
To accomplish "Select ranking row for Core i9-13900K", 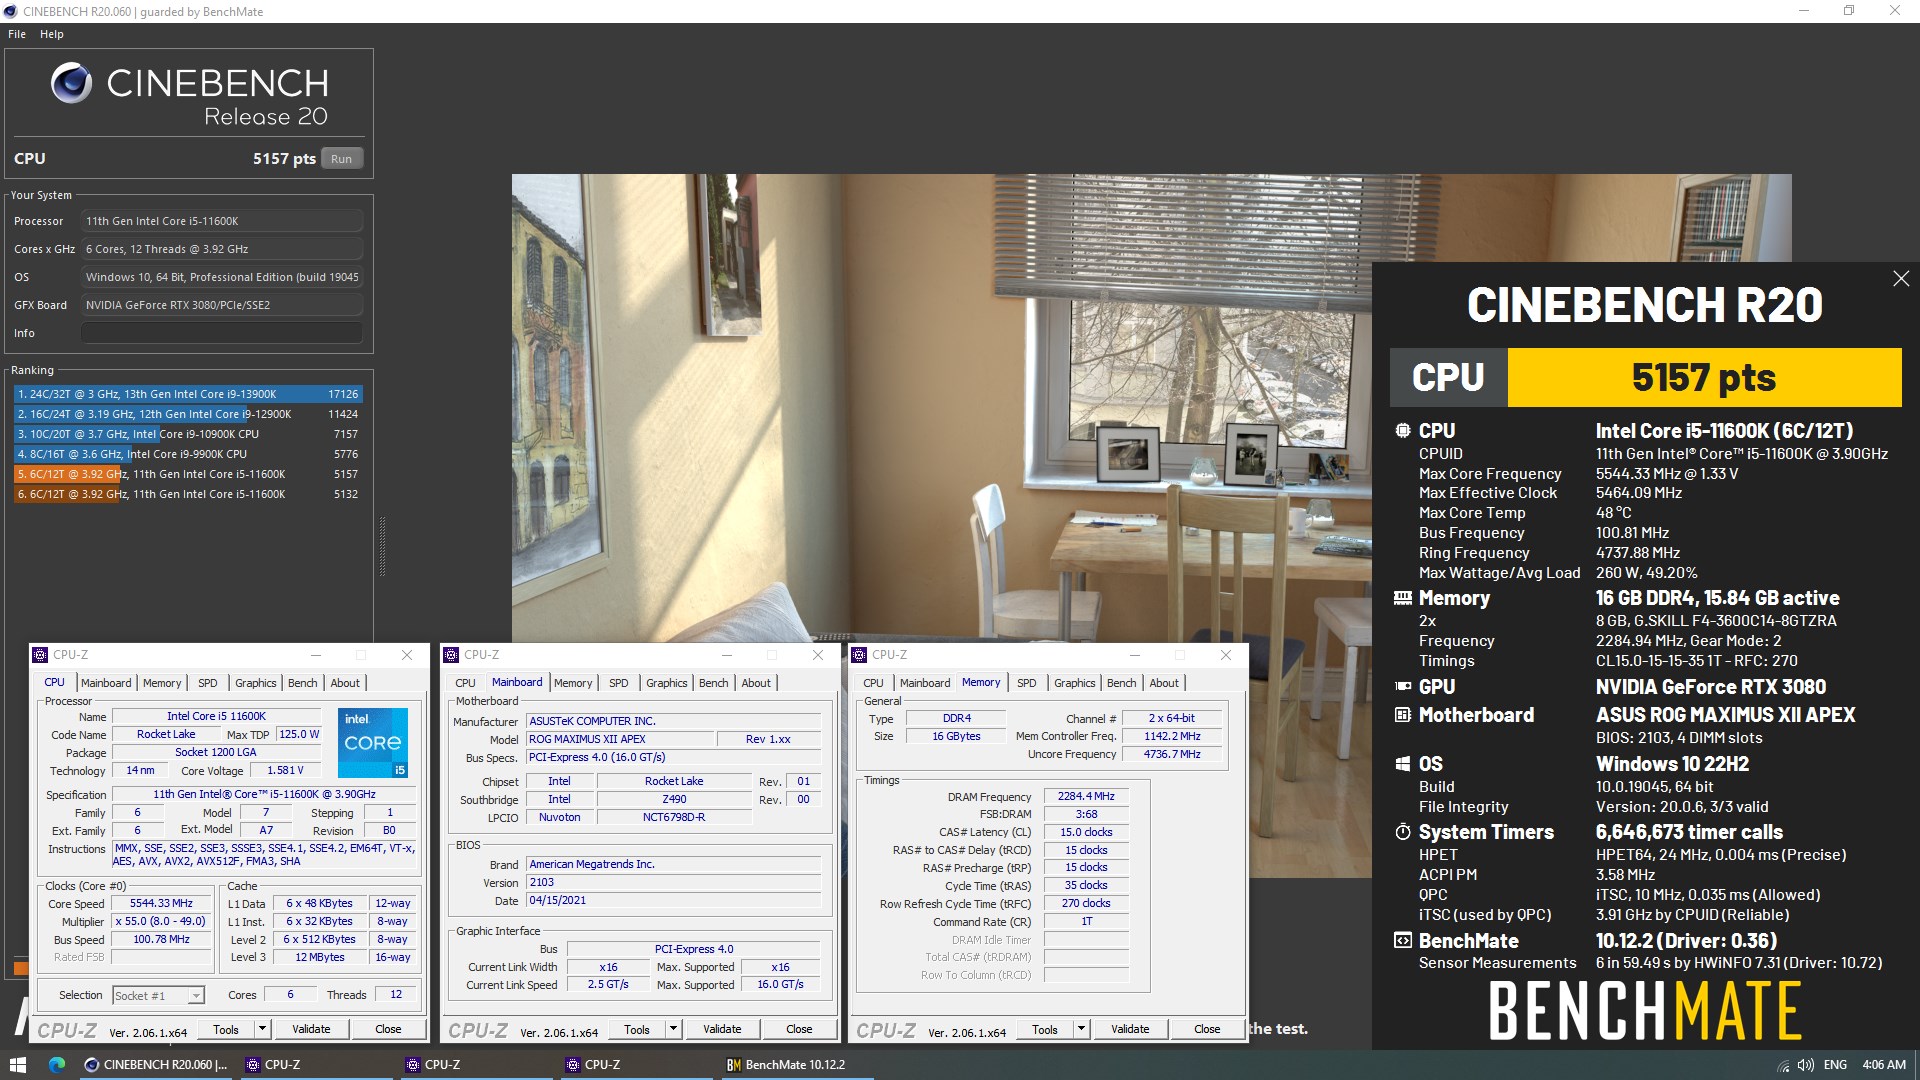I will [188, 394].
